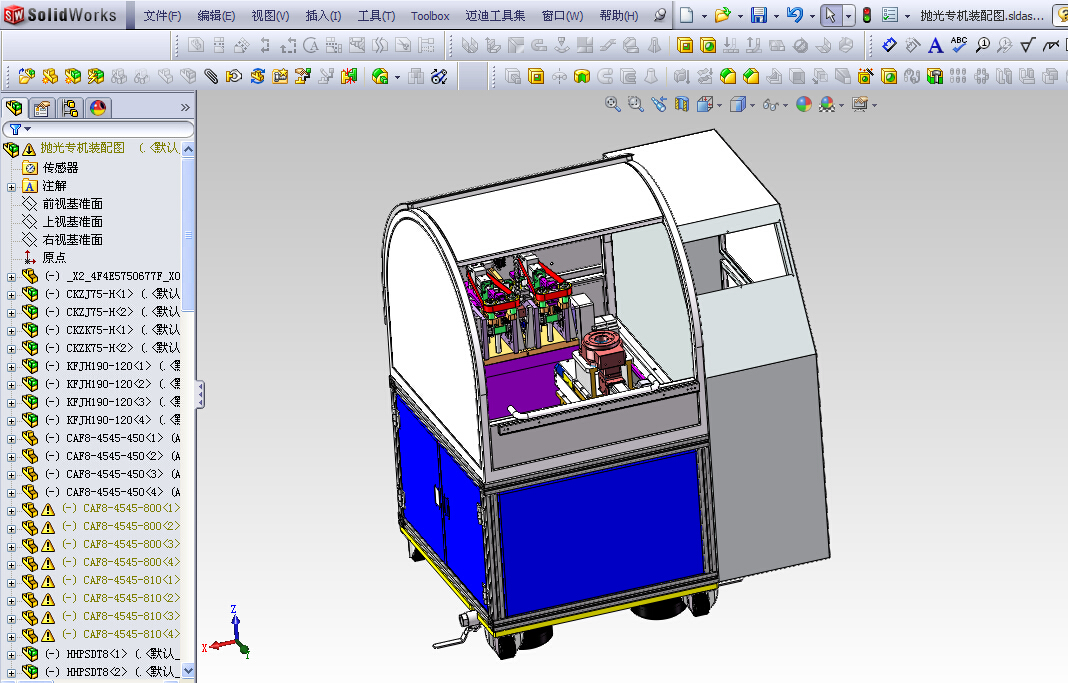Open the View Settings dropdown arrow
The height and width of the screenshot is (683, 1068).
point(875,105)
